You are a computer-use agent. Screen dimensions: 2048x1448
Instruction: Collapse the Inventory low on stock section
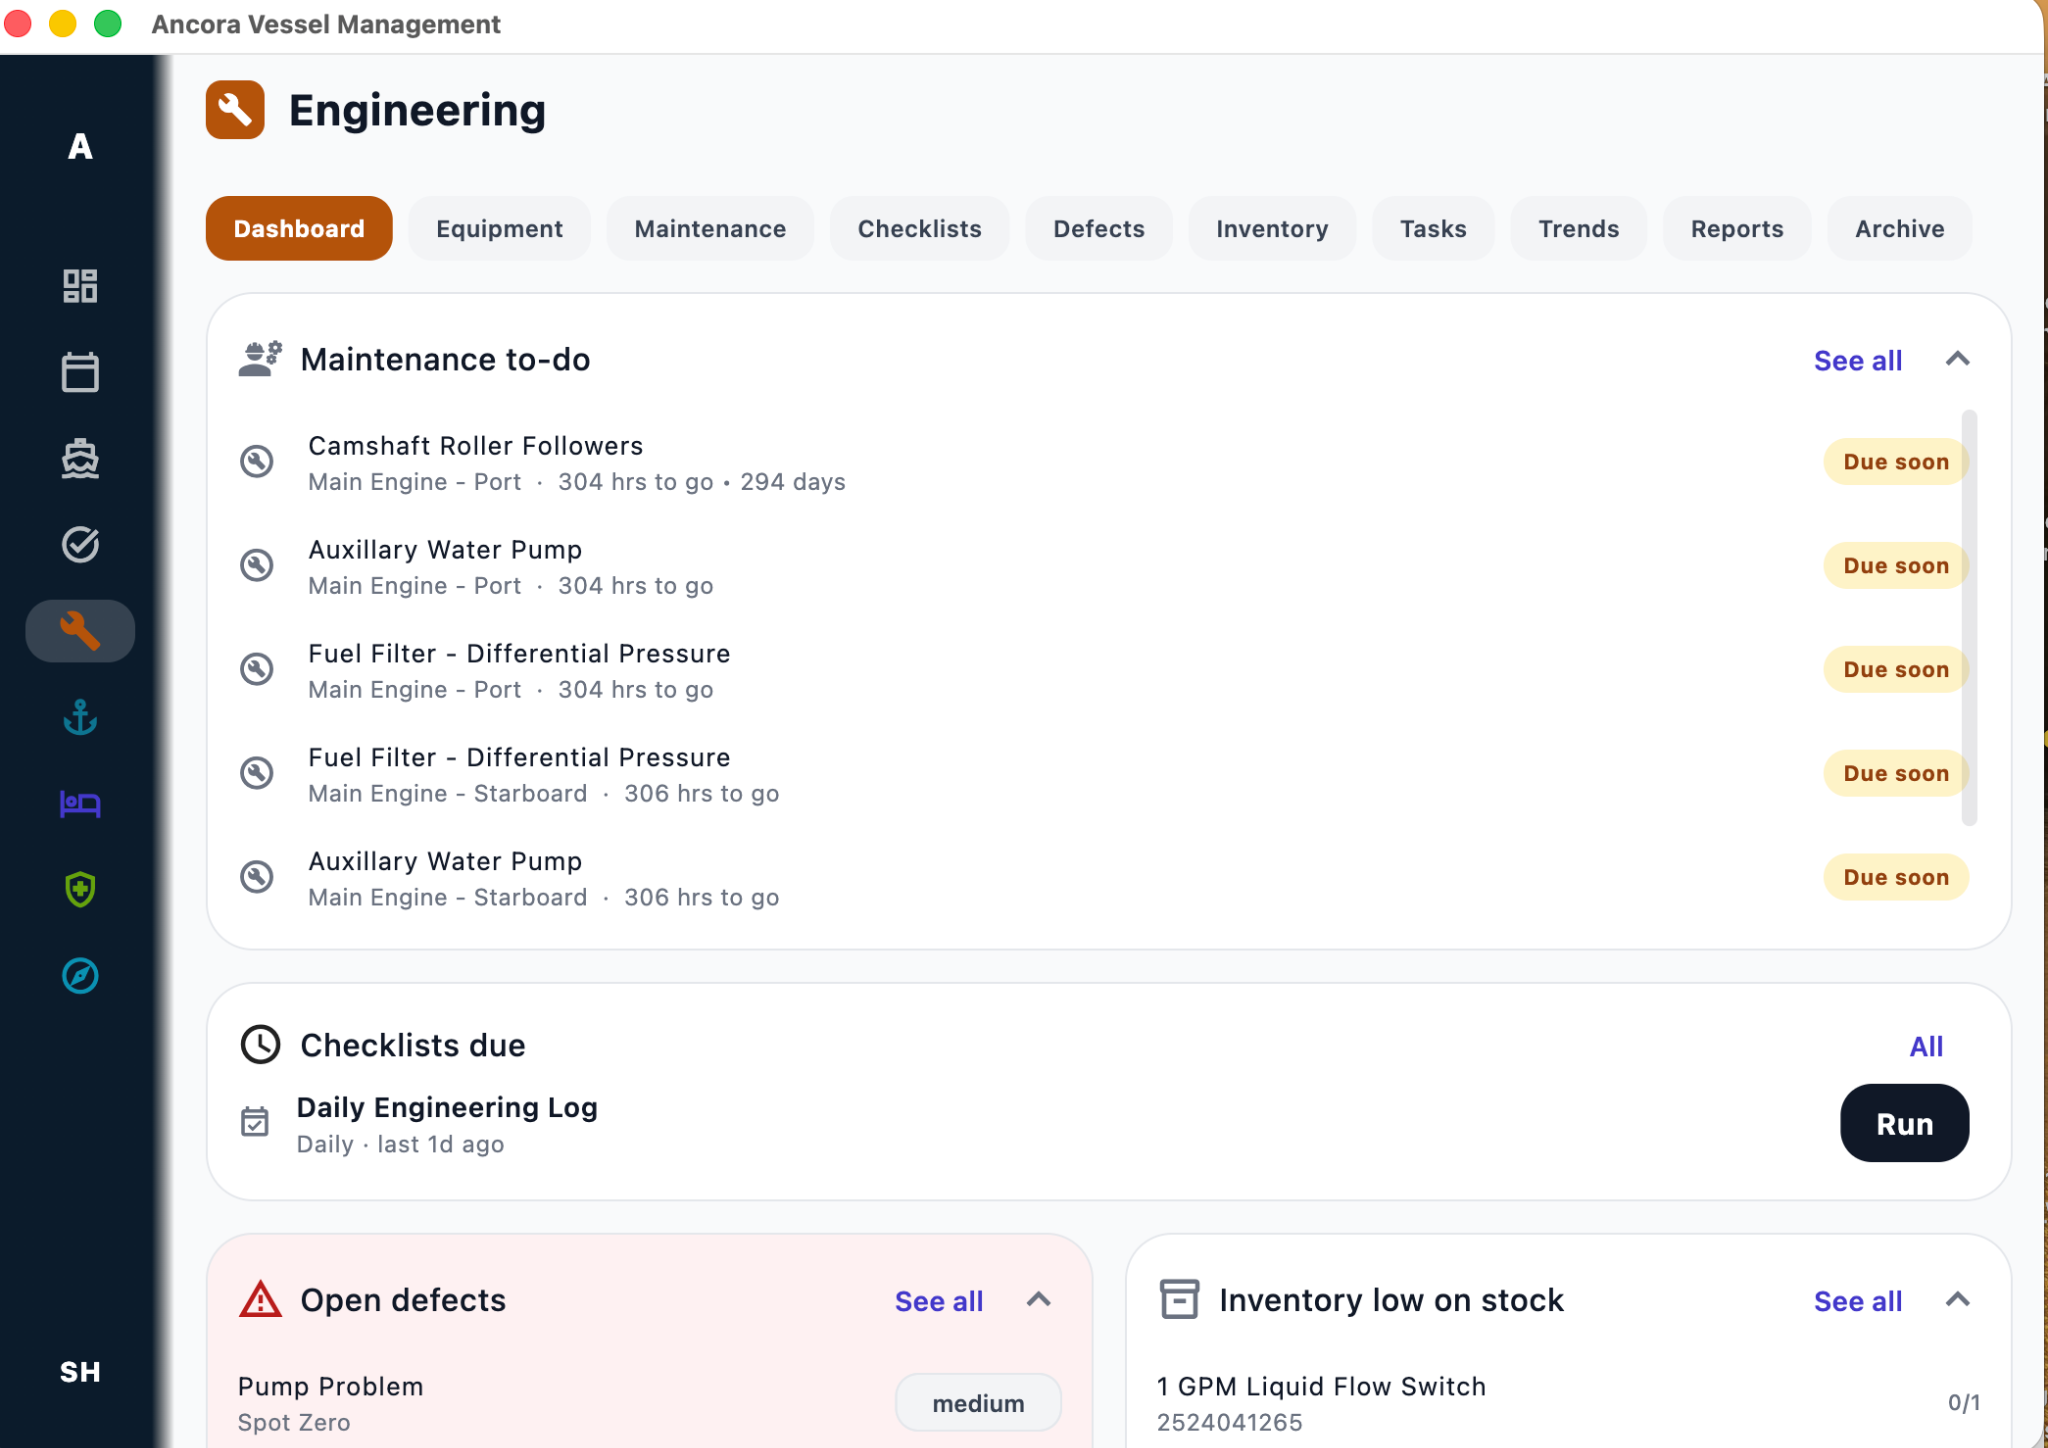coord(1958,1300)
